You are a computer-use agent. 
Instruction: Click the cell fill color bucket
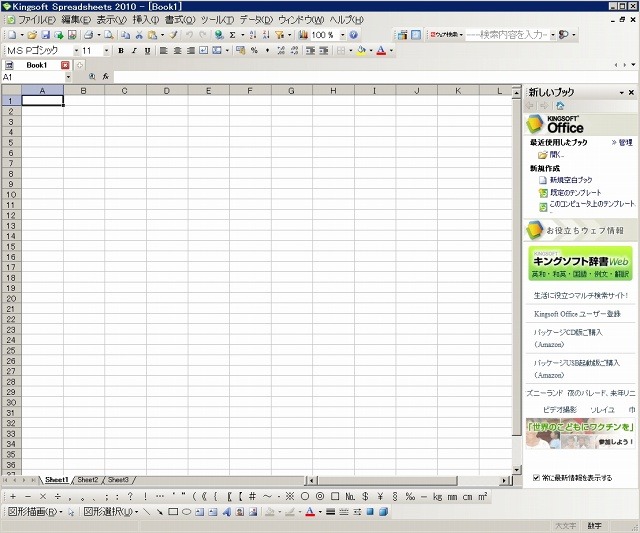(361, 51)
